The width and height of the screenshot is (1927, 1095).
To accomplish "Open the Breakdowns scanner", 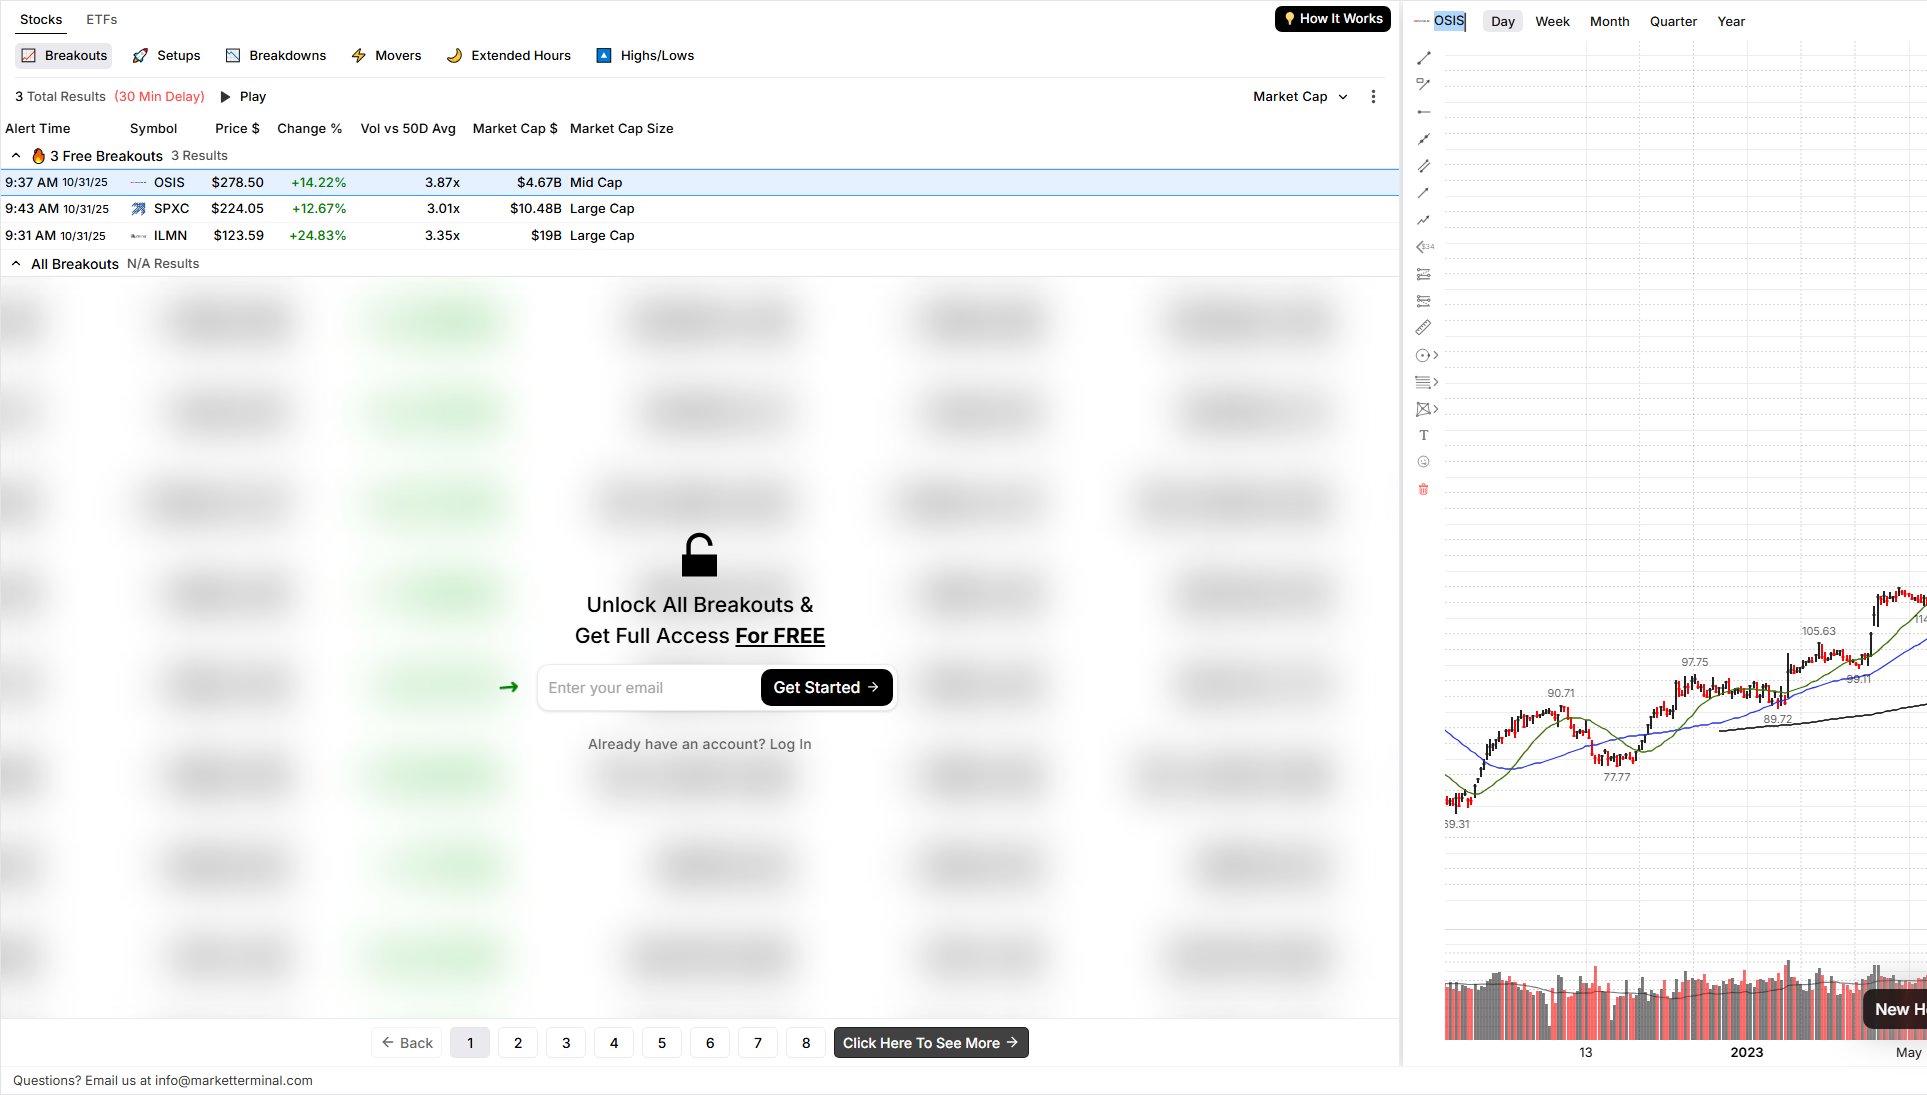I will coord(275,55).
